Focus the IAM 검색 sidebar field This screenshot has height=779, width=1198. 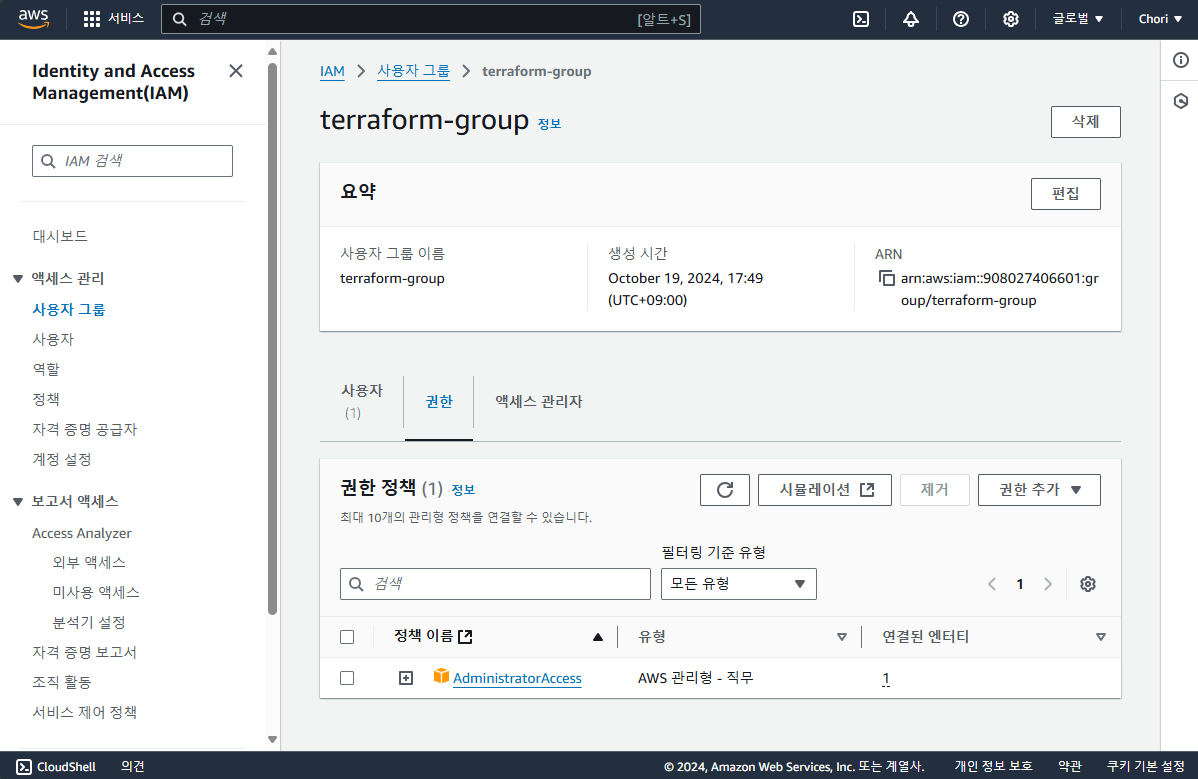tap(132, 161)
